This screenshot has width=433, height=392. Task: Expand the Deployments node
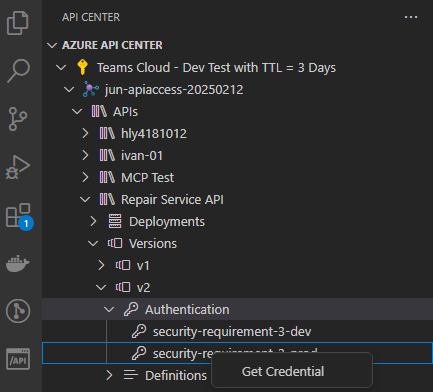tap(93, 221)
